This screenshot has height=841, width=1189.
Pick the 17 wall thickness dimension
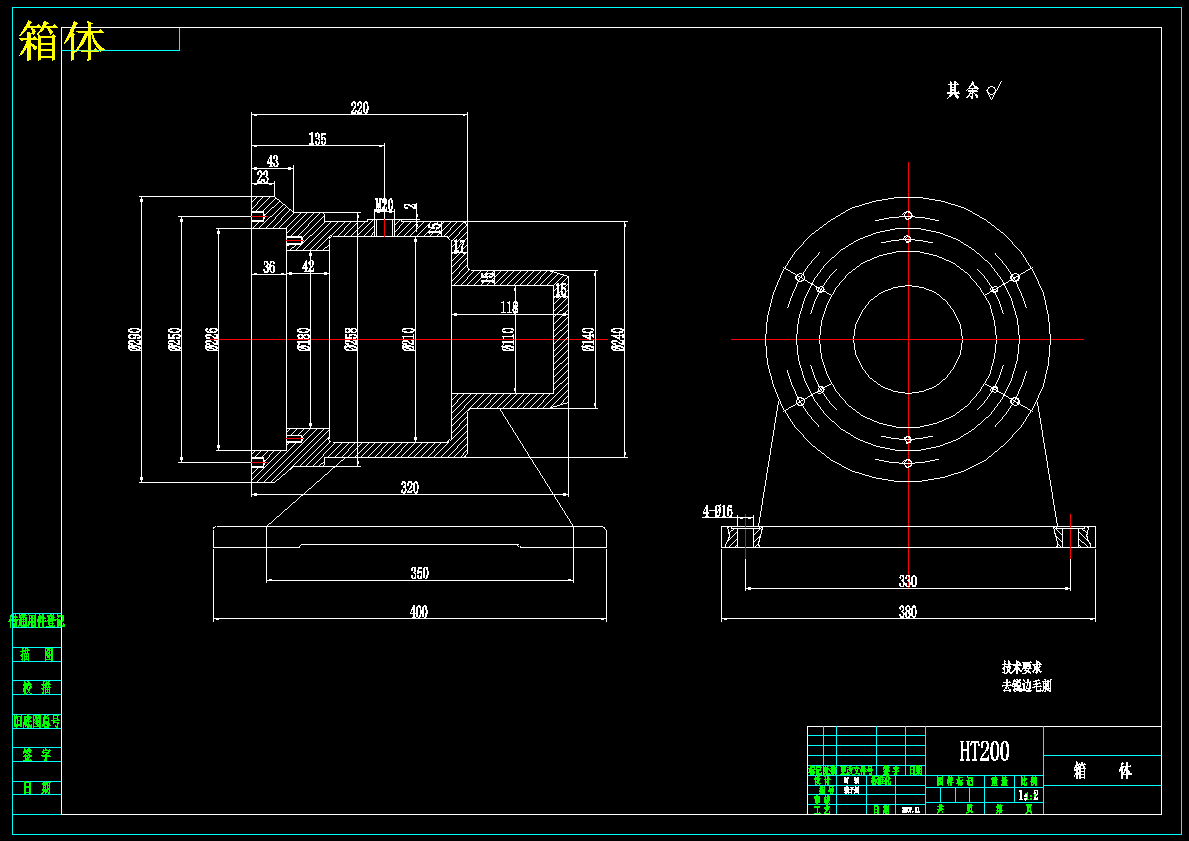[459, 246]
